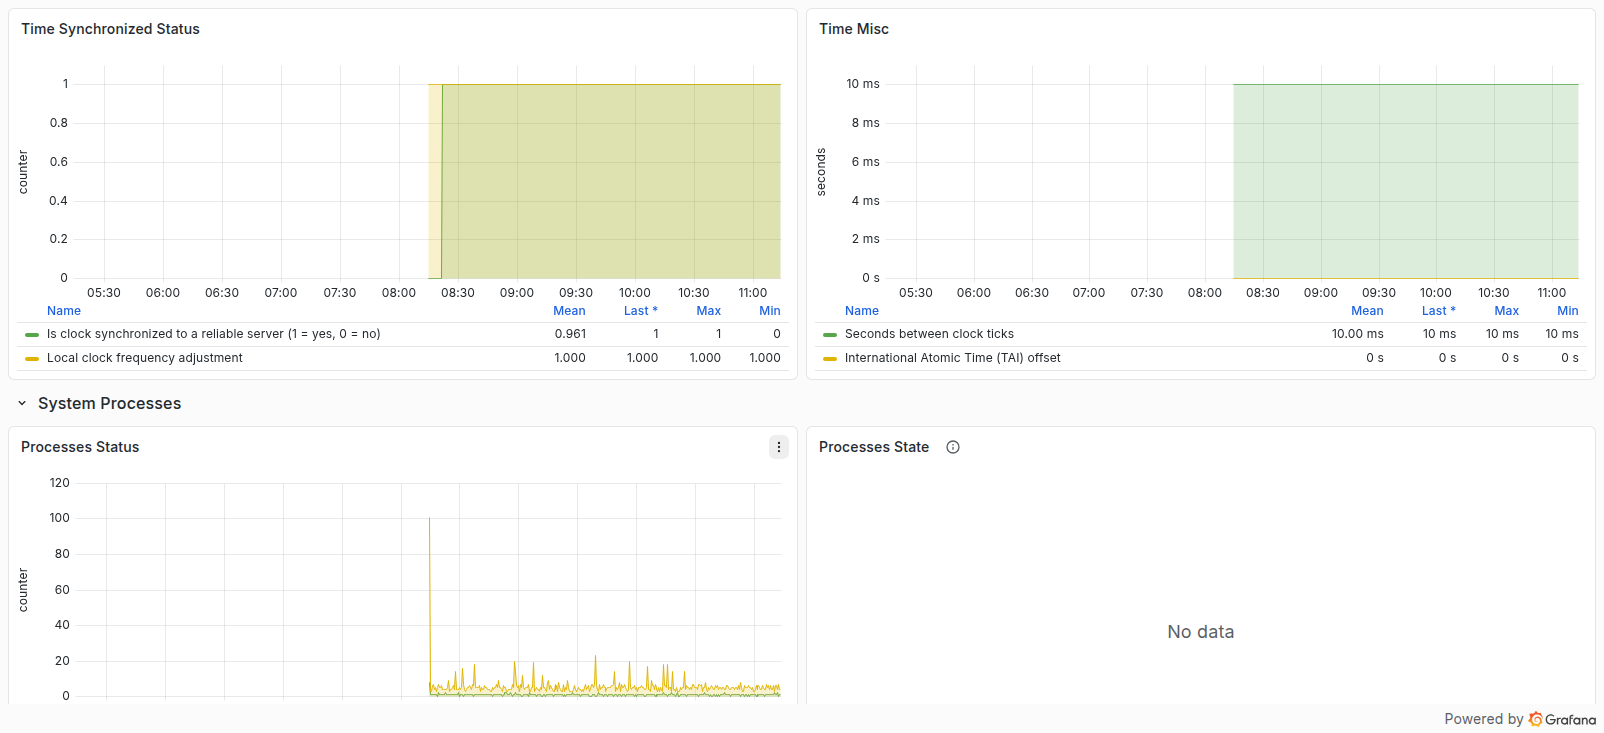Open the Grafana logo link
Screen dimensions: 1604x733
click(1562, 719)
